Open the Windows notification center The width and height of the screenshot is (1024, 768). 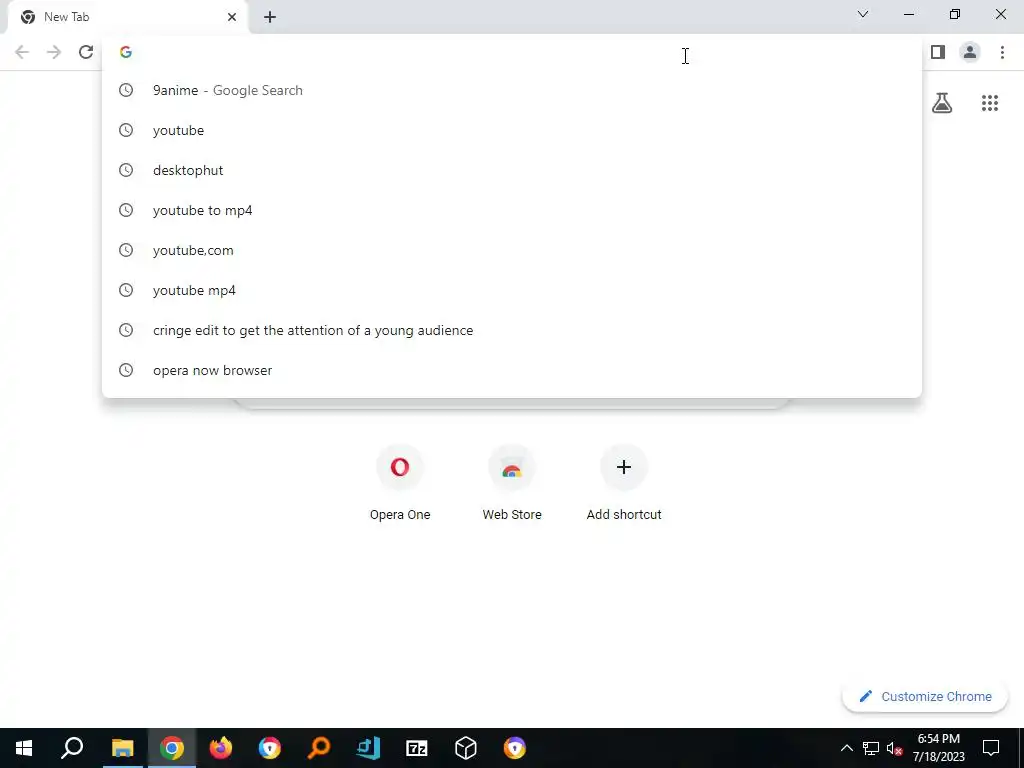tap(991, 748)
